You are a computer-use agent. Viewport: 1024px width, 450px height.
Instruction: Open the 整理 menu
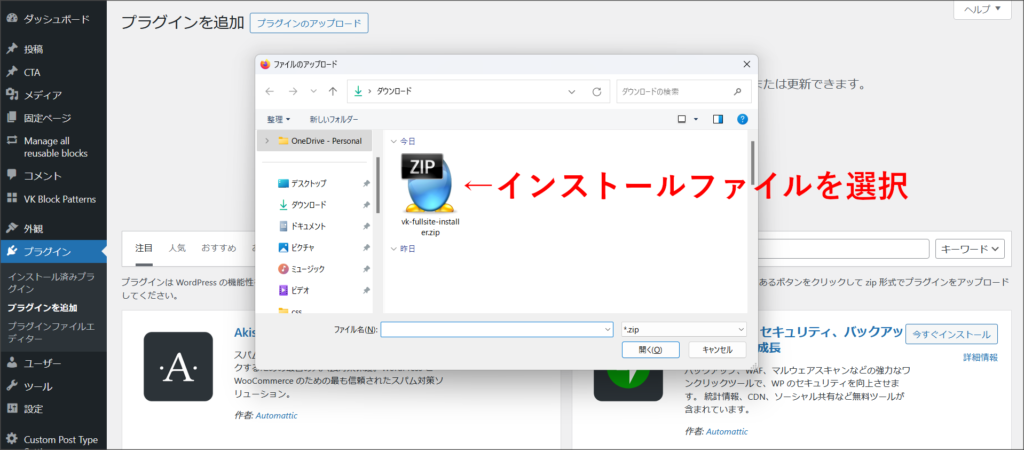[278, 119]
